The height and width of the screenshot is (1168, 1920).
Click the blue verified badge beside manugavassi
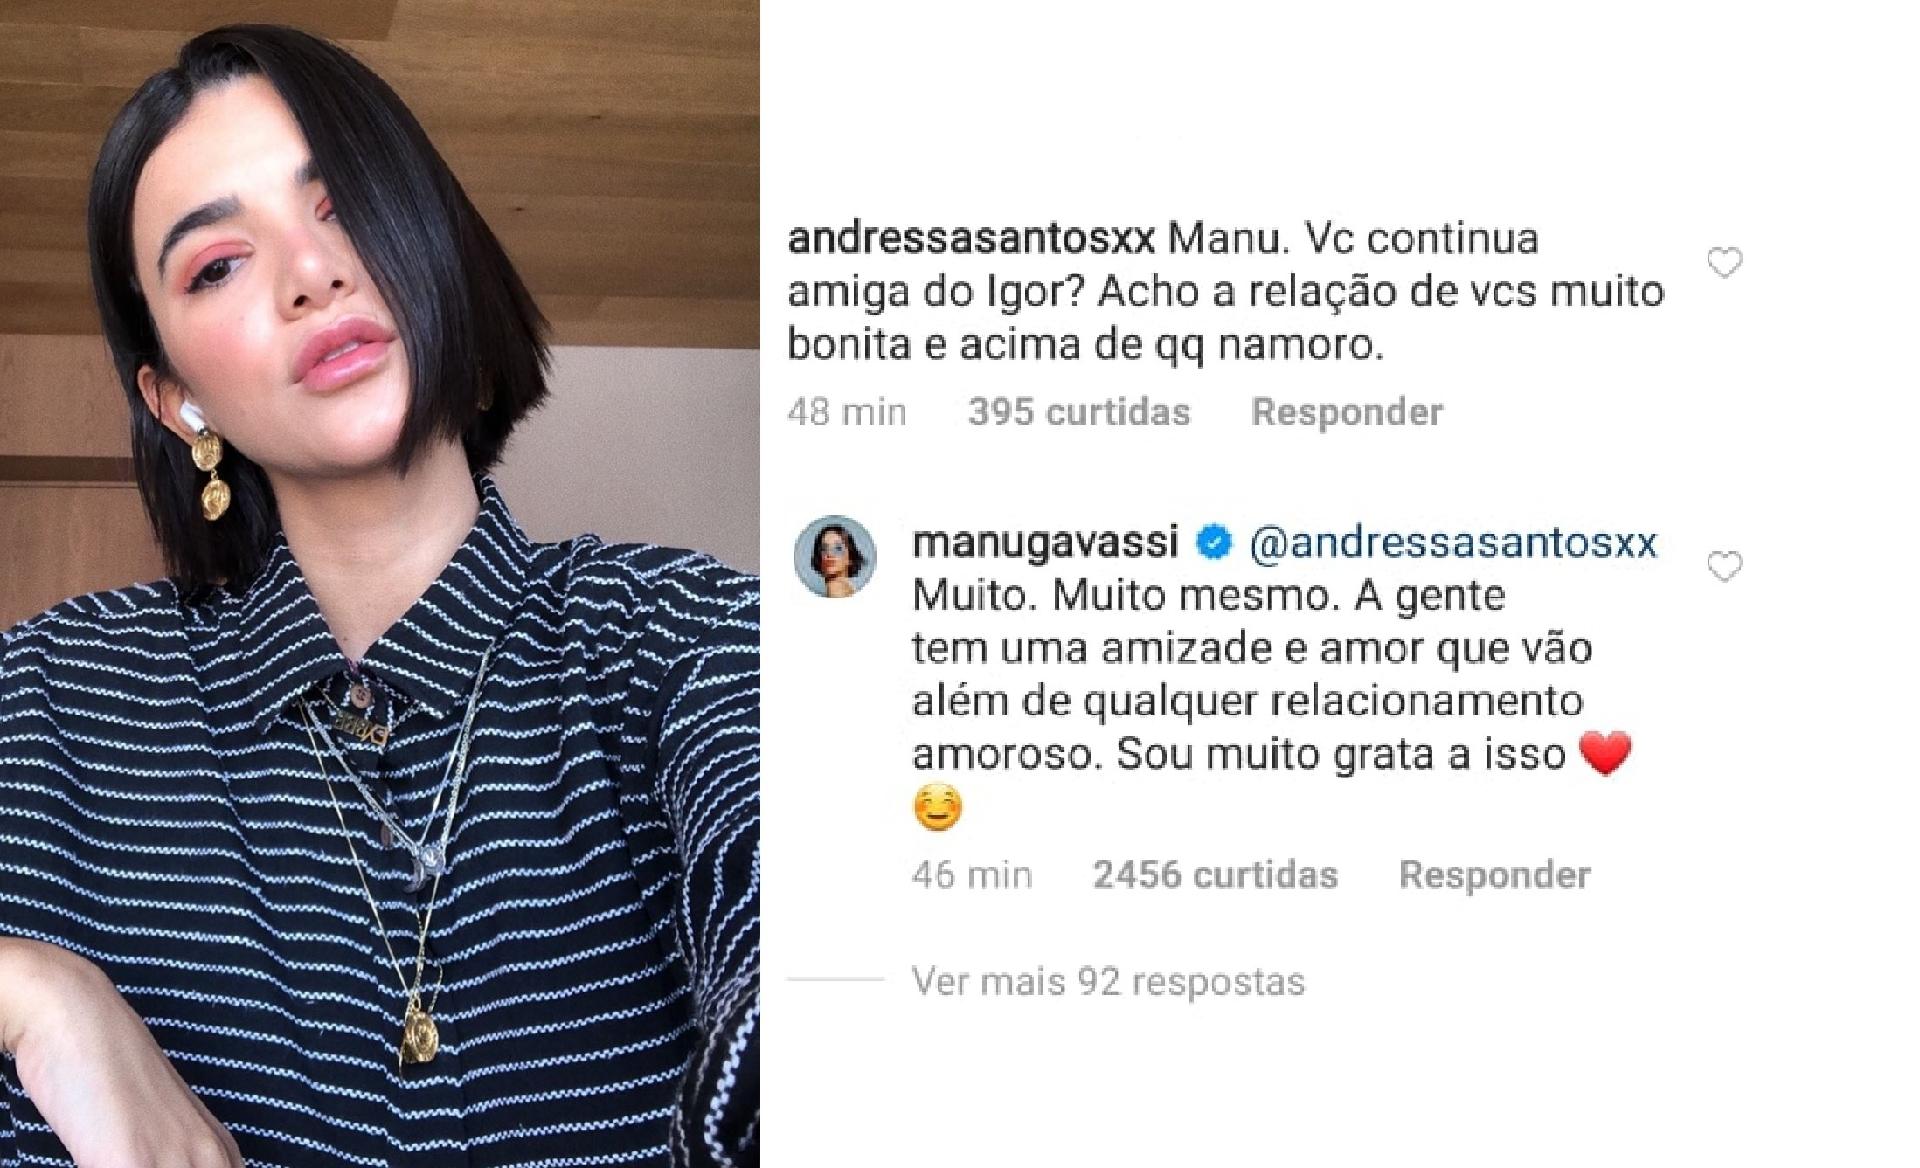(x=1214, y=542)
